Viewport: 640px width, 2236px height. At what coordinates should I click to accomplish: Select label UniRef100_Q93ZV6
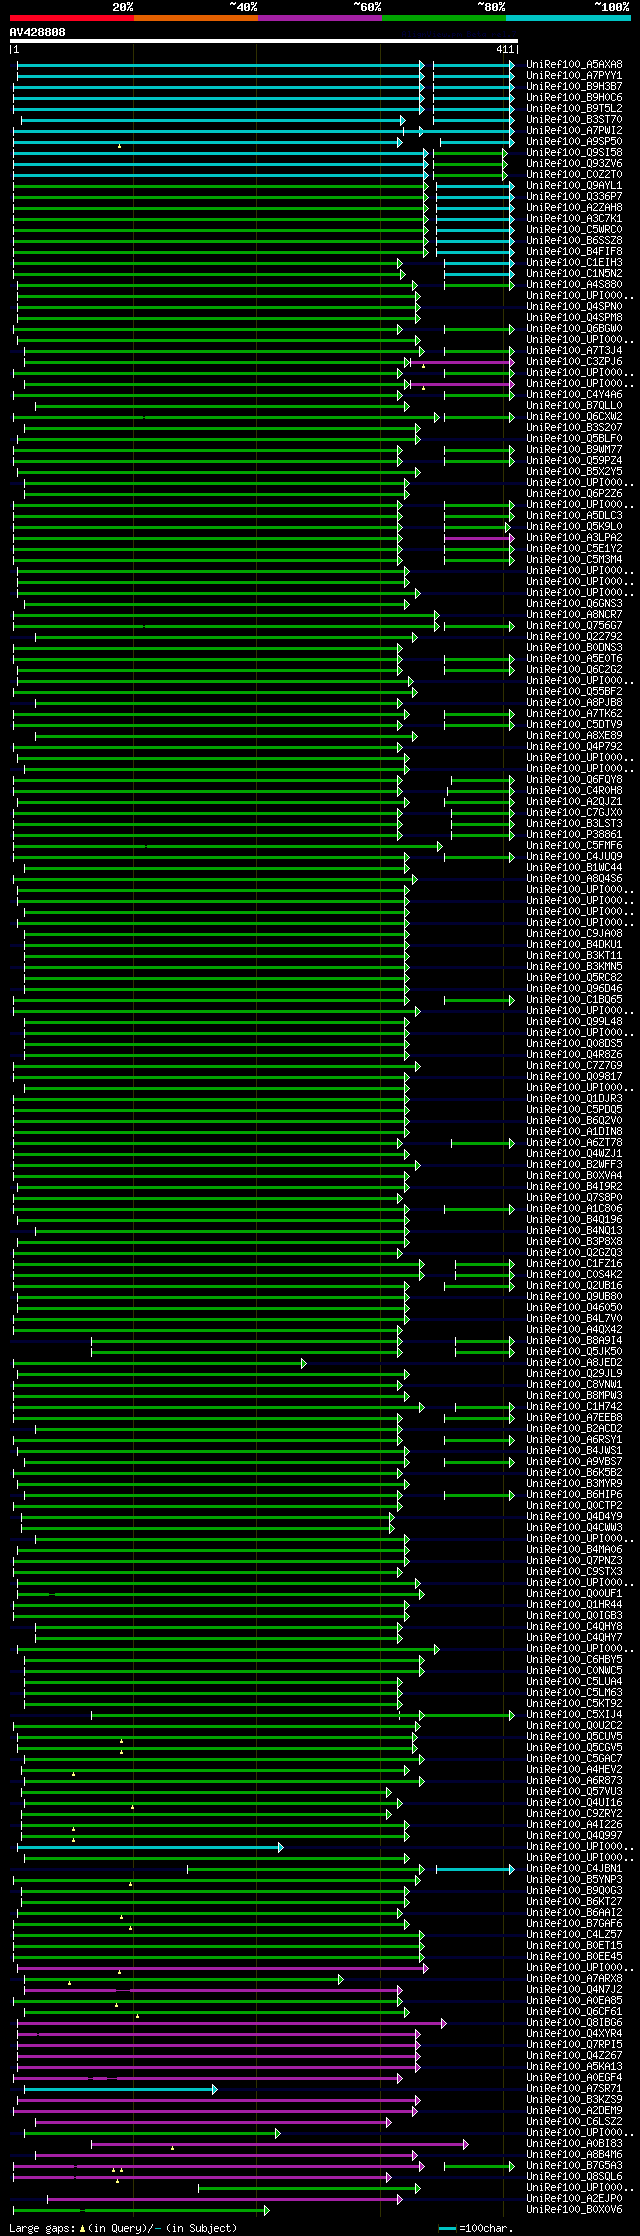(x=574, y=163)
